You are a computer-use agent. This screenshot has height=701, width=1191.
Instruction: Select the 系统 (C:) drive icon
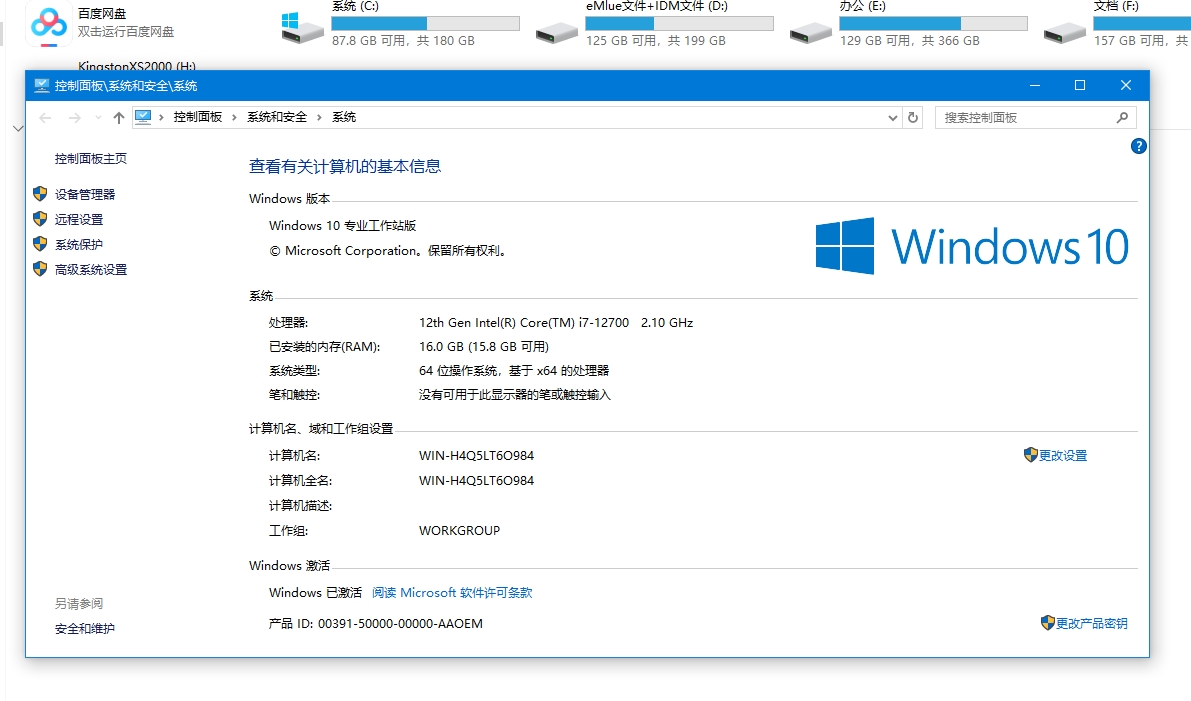tap(302, 28)
